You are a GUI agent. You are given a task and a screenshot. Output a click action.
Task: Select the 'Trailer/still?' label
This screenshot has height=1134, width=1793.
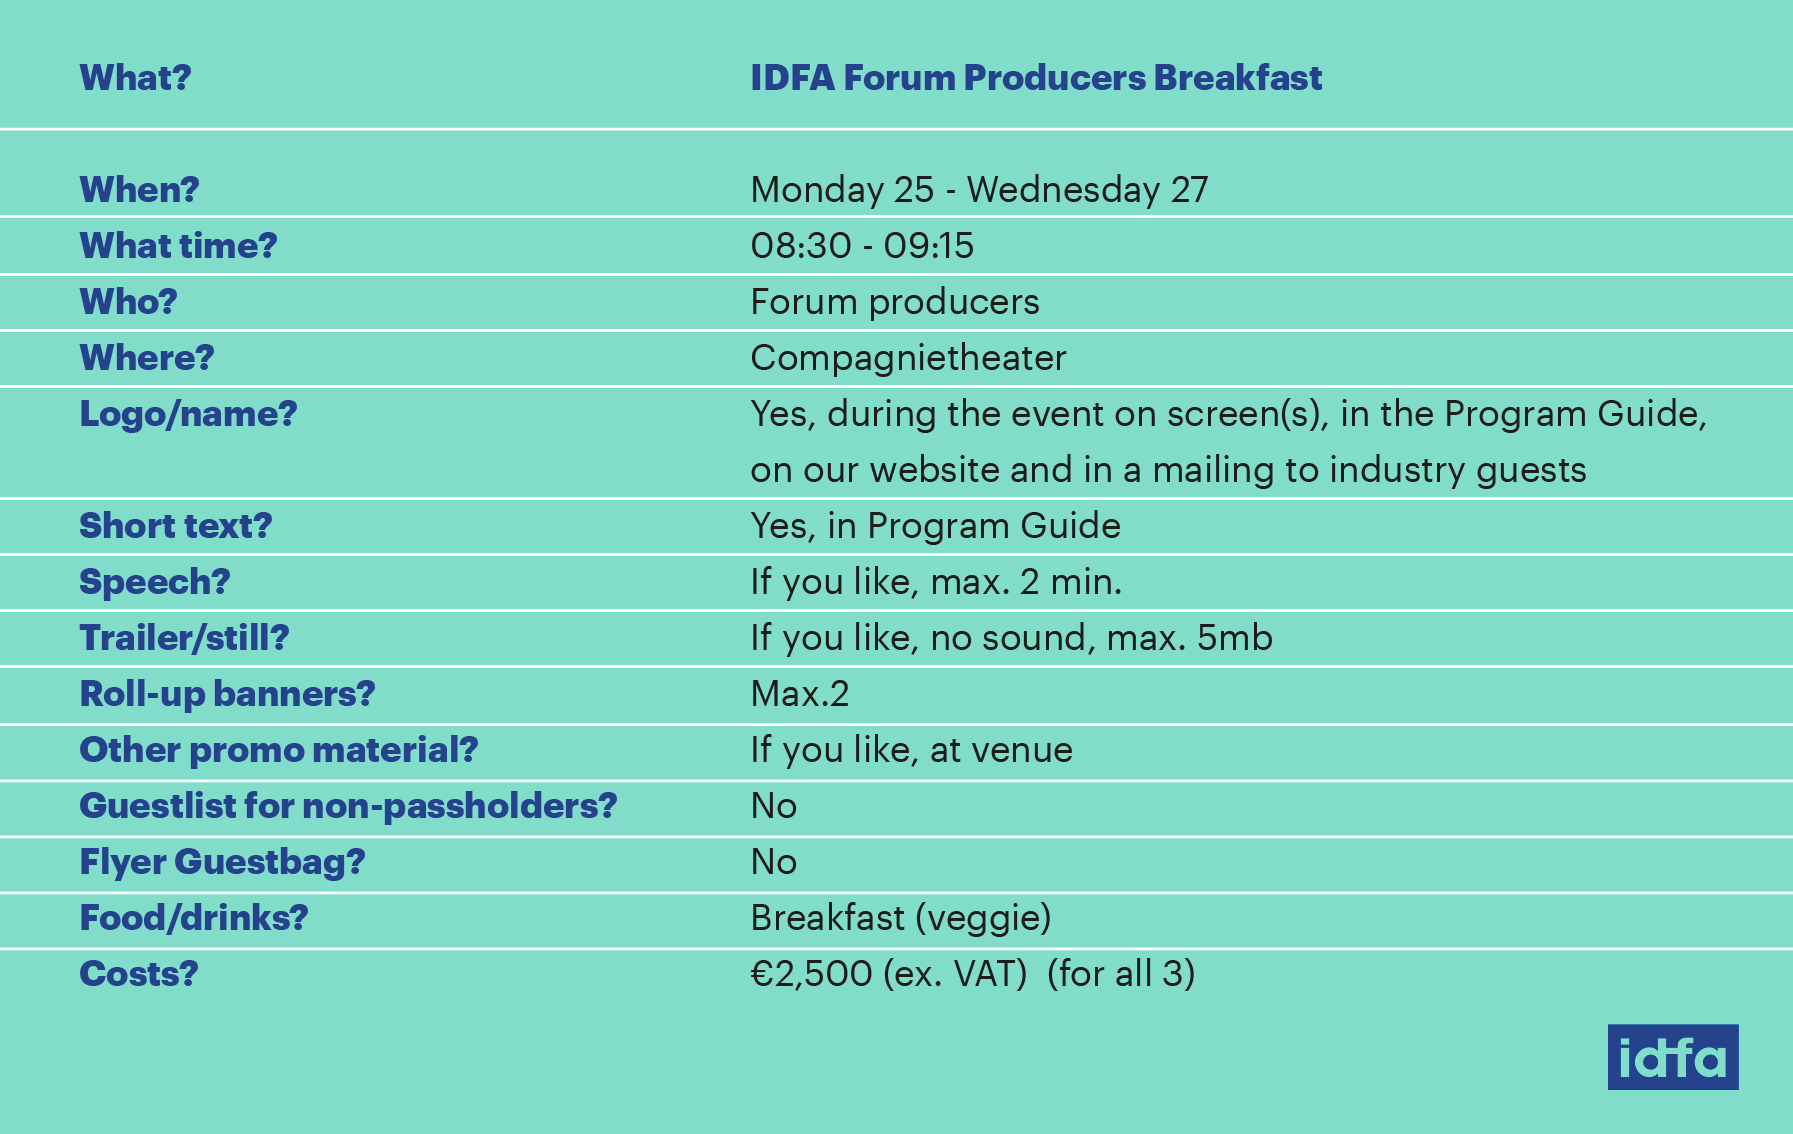[184, 638]
